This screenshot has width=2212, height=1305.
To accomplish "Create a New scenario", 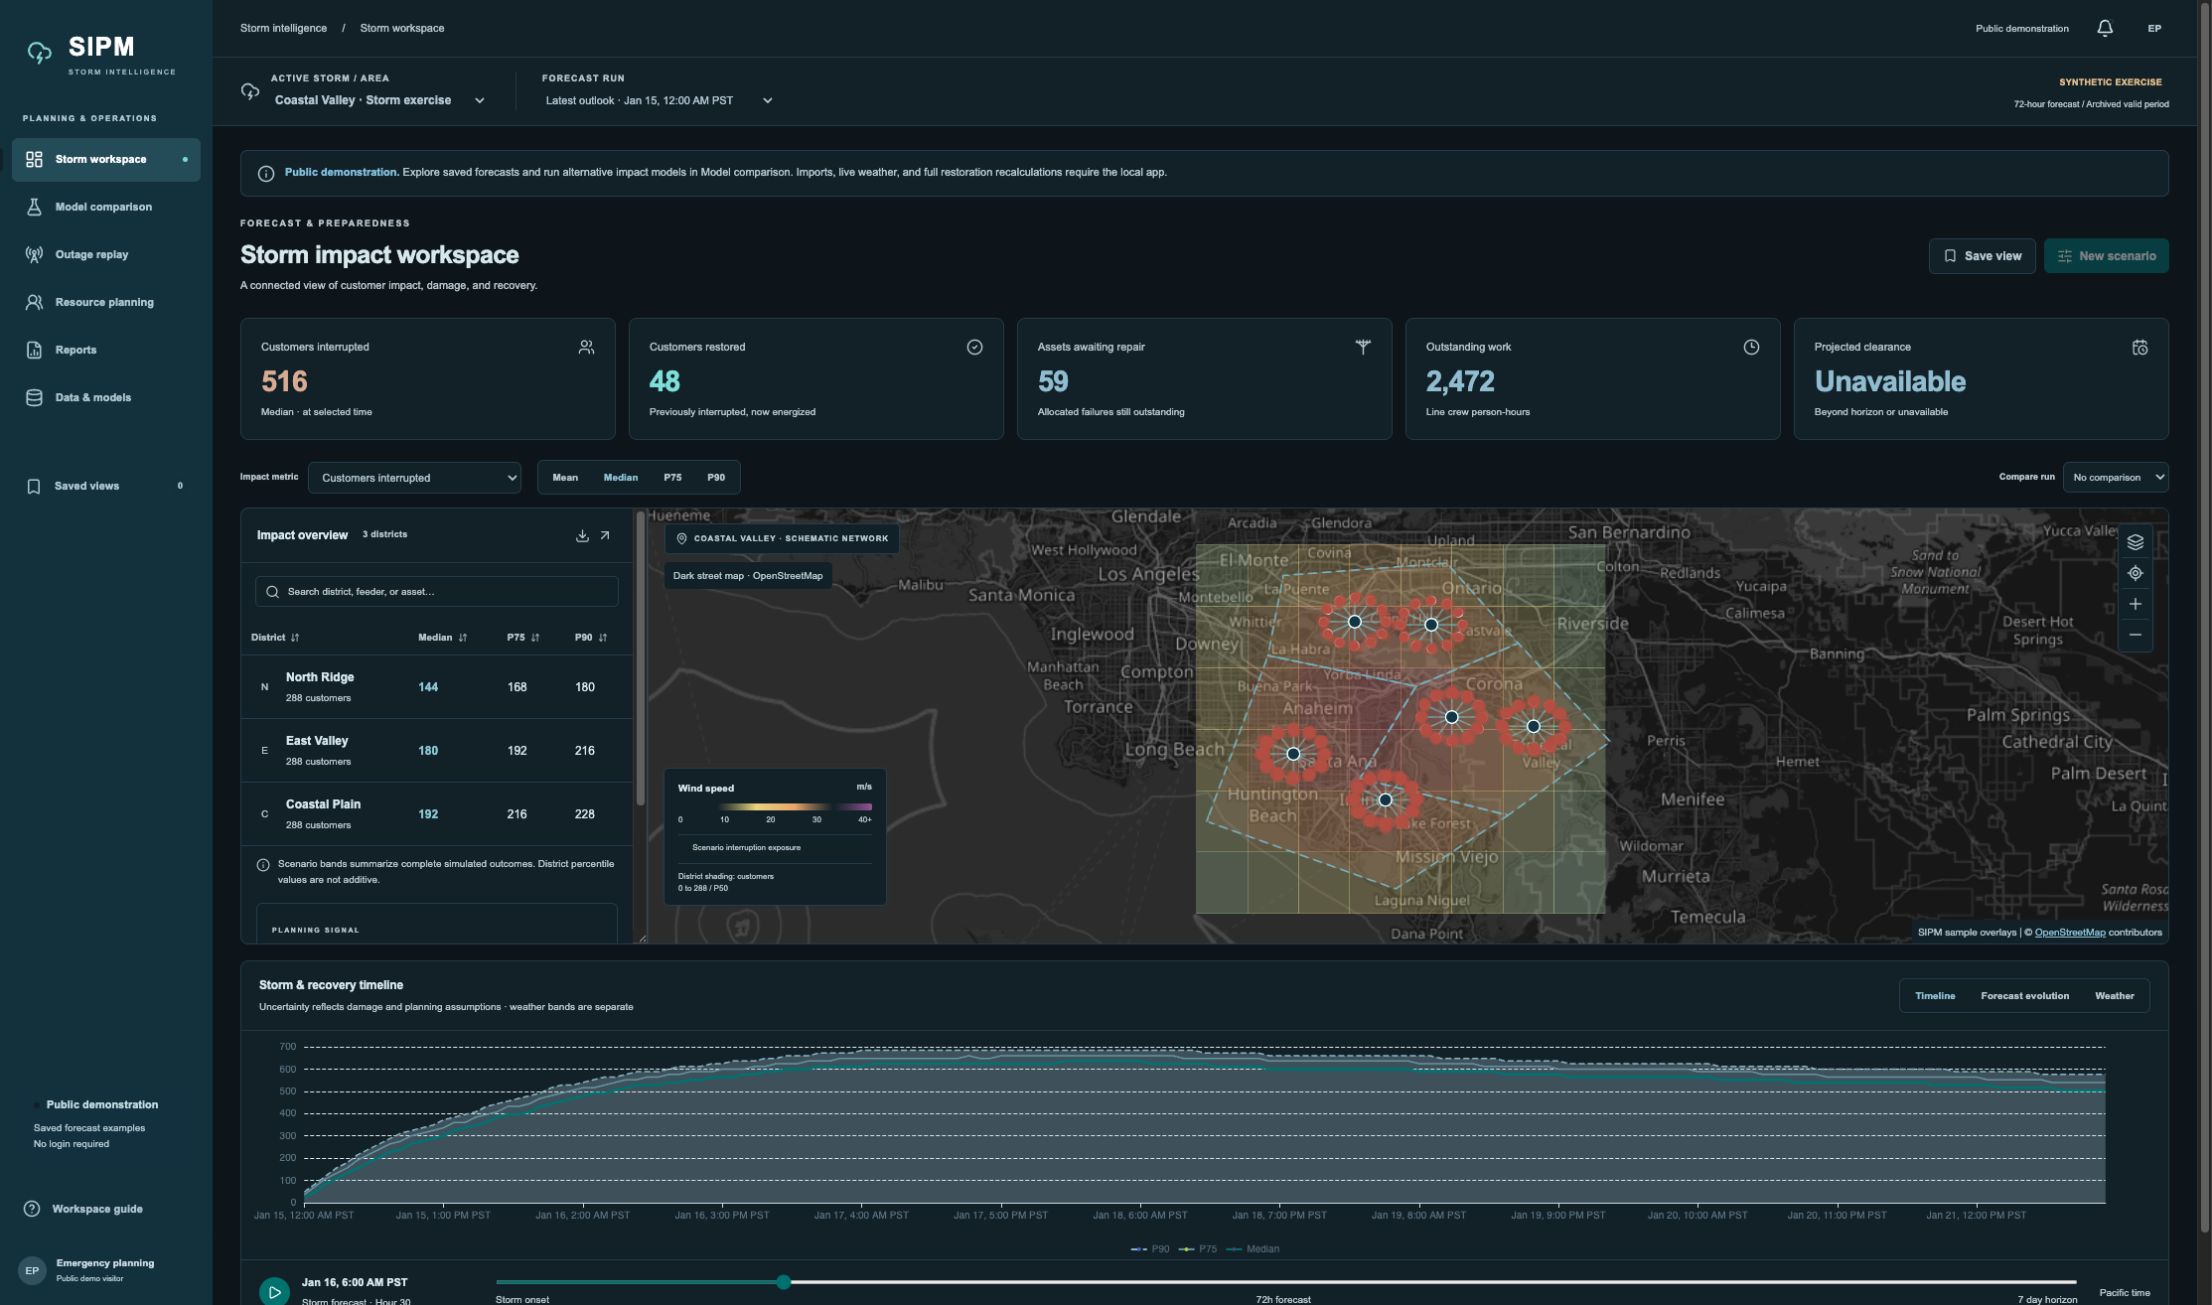I will [x=2106, y=256].
